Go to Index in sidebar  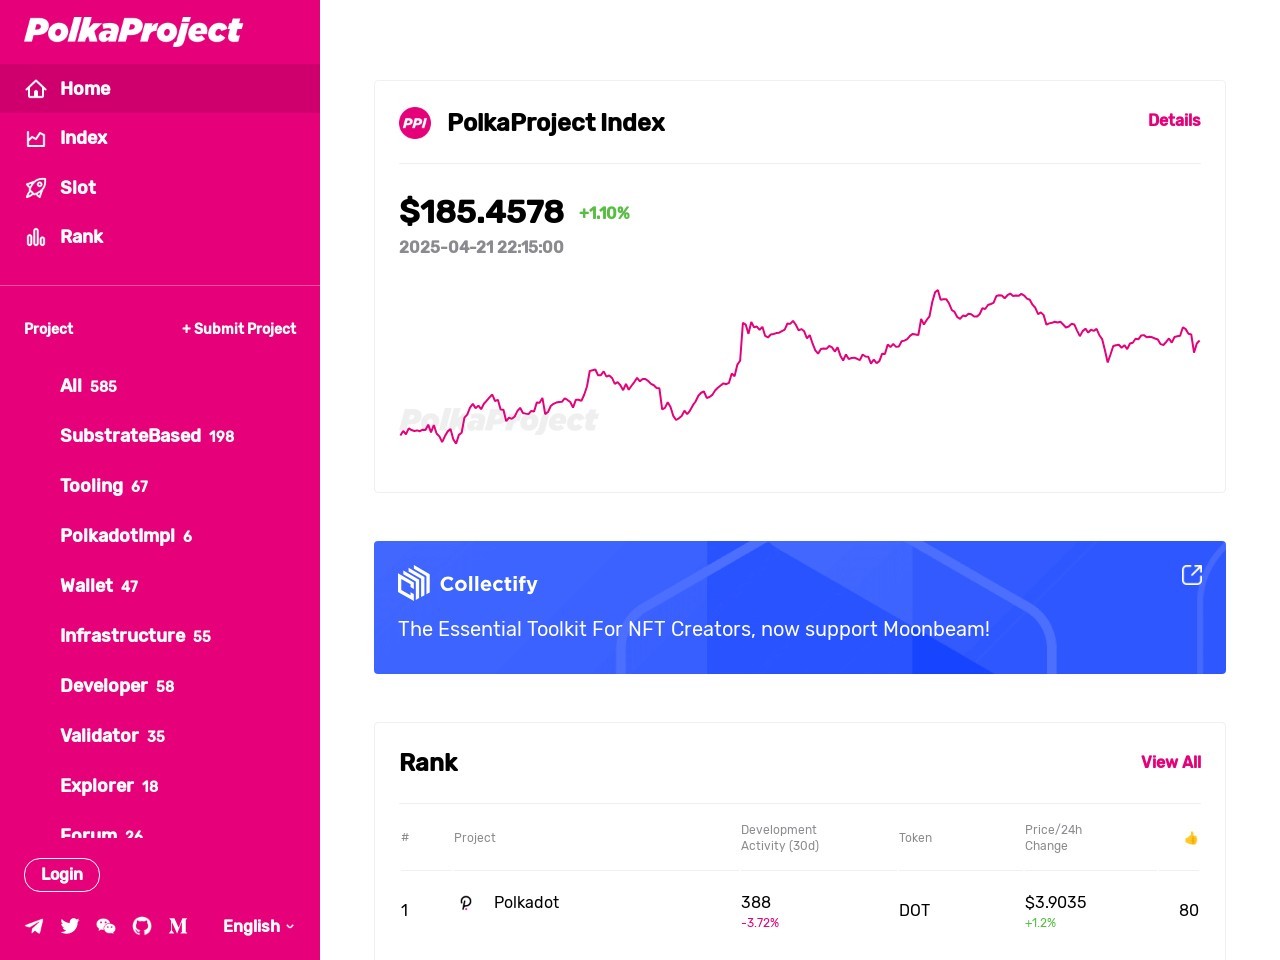coord(83,138)
